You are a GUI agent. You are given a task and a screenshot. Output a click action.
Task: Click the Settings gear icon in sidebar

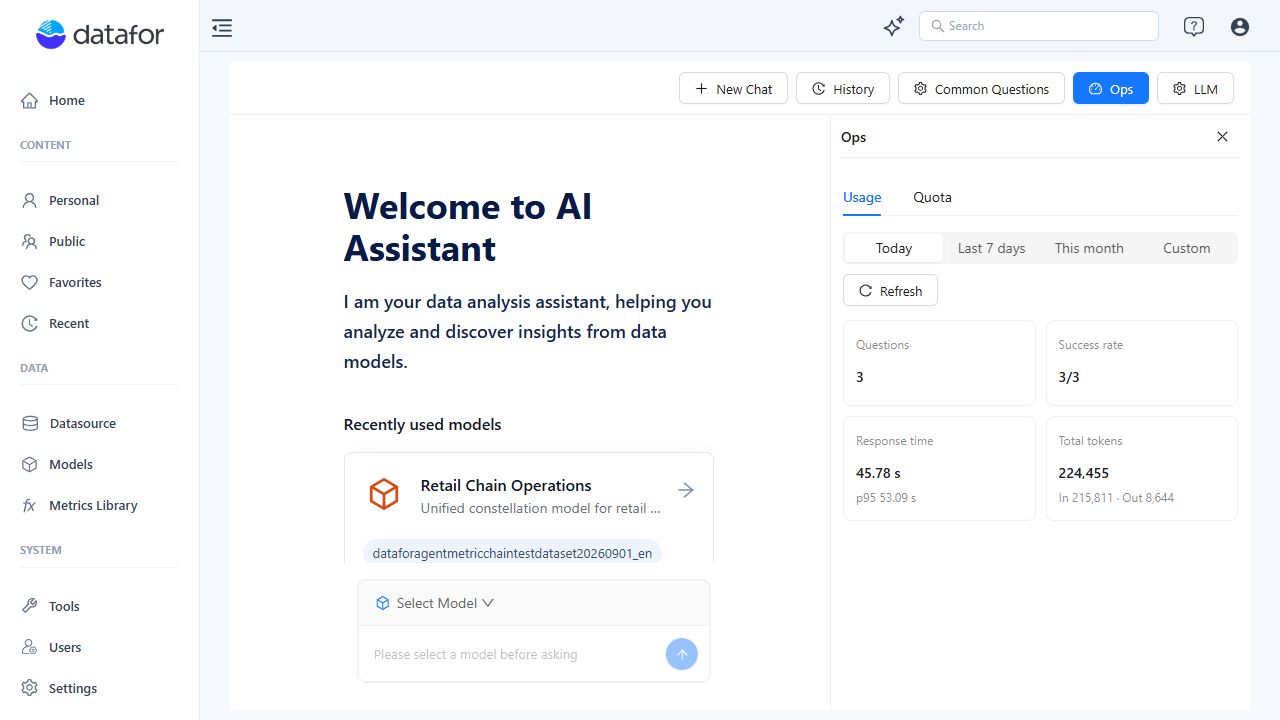(30, 688)
